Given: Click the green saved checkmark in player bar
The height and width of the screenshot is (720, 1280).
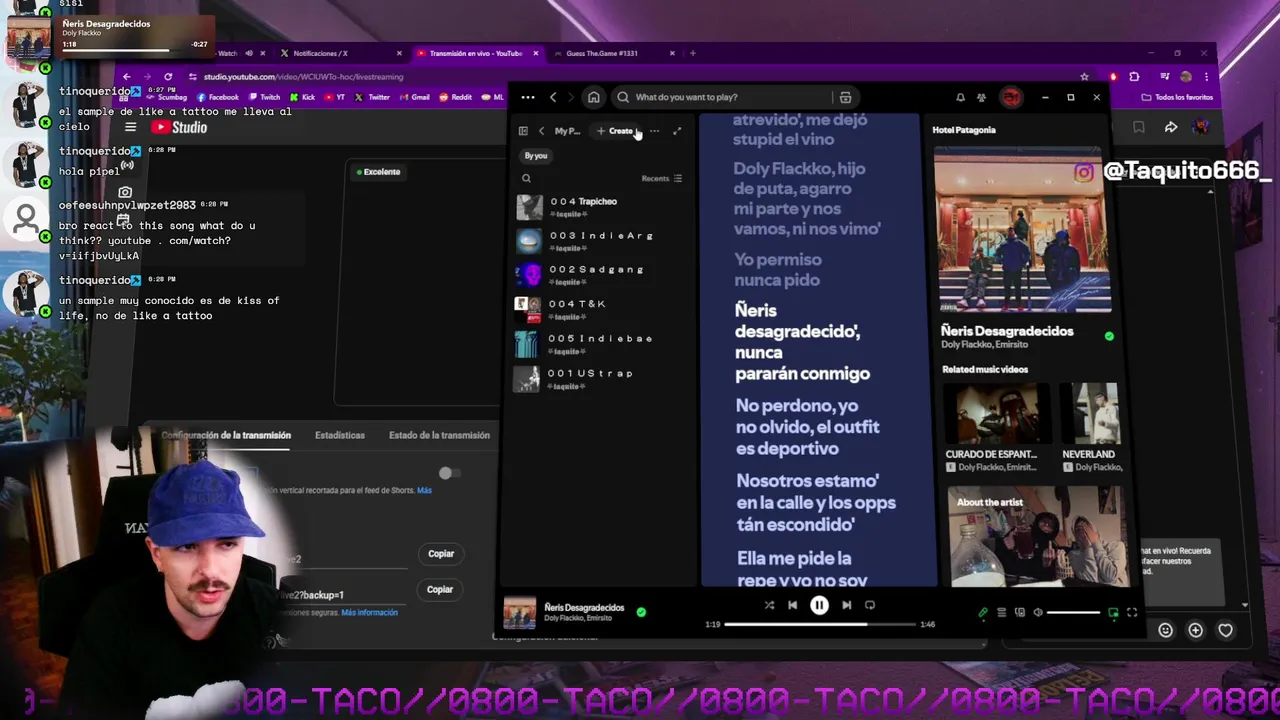Looking at the screenshot, I should coord(641,612).
